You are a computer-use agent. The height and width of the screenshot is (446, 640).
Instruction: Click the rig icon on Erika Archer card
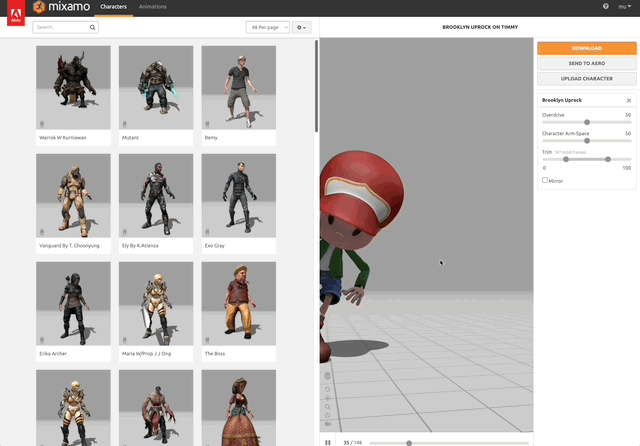(x=42, y=340)
